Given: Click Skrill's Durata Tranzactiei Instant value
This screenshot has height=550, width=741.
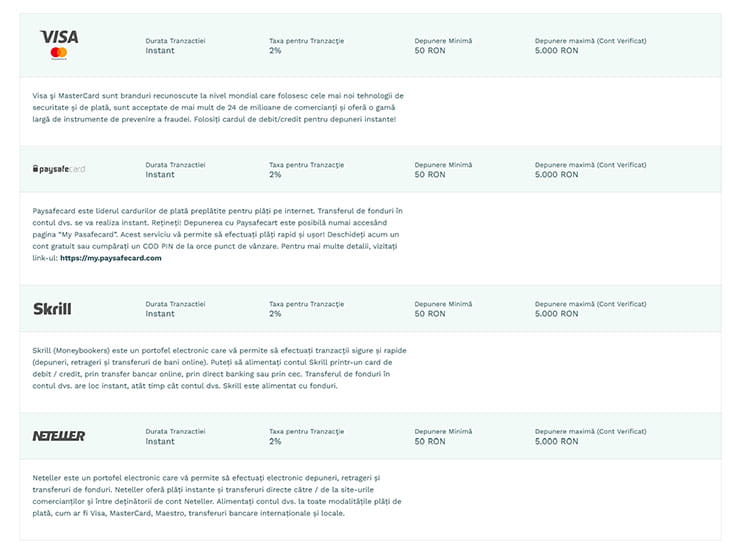Looking at the screenshot, I should [160, 313].
